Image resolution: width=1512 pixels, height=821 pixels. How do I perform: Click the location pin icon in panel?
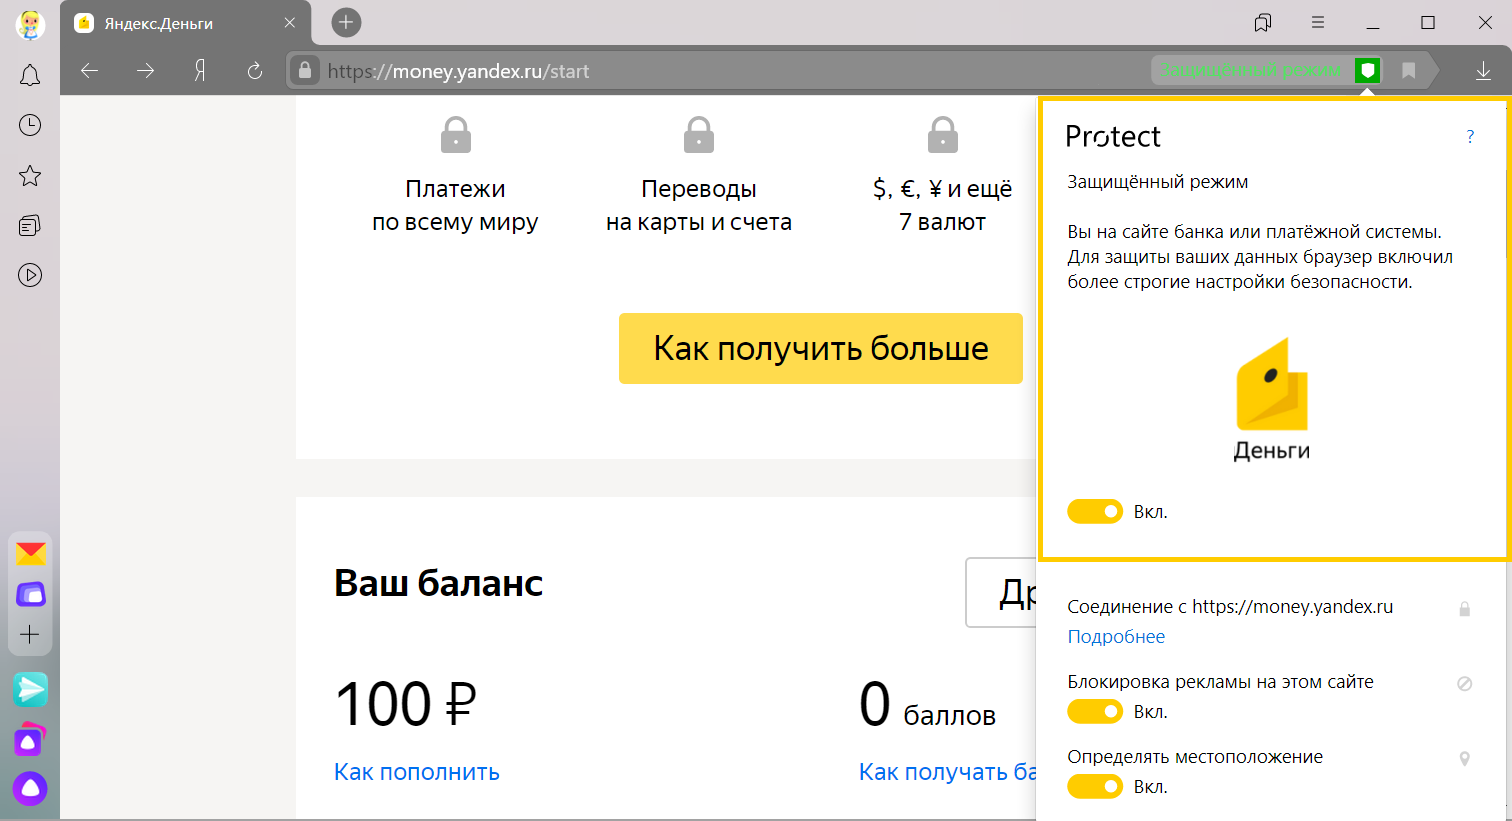(1464, 759)
